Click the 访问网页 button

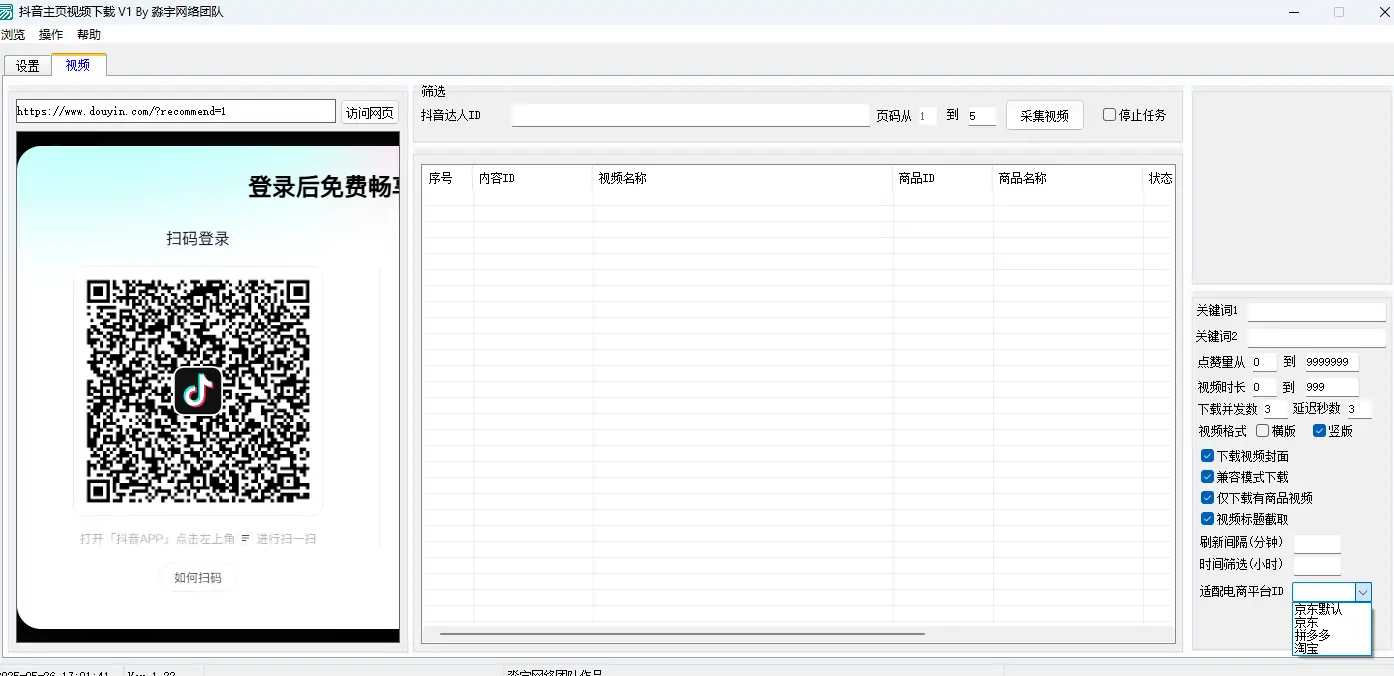click(370, 113)
